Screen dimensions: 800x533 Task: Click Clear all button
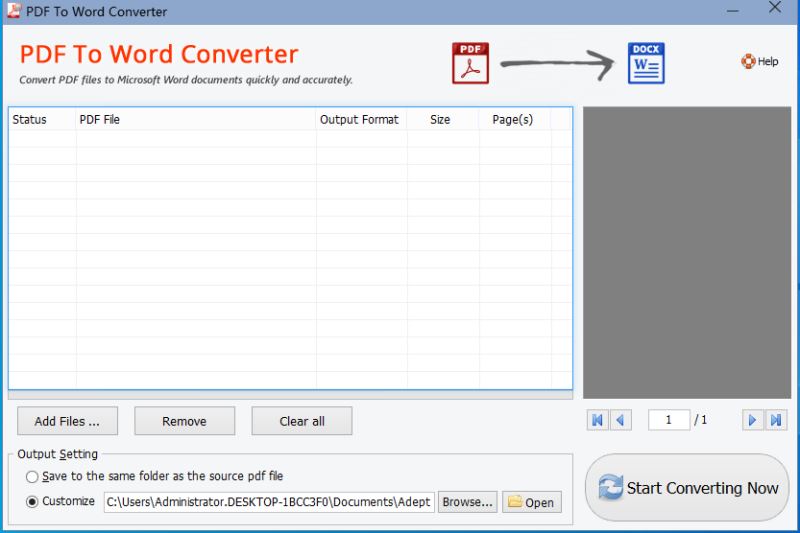point(302,421)
